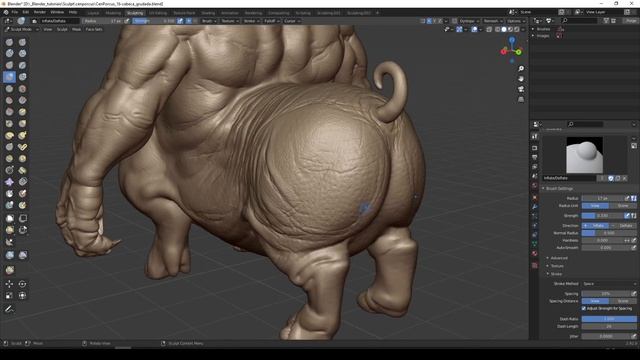
Task: Open the Window menu
Action: tap(57, 12)
